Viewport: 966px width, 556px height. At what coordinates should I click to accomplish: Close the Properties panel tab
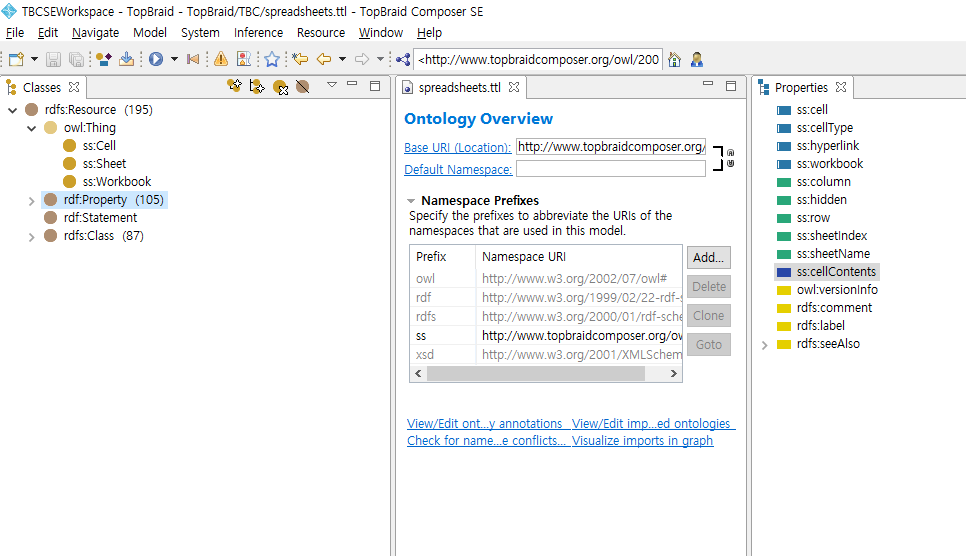pyautogui.click(x=841, y=88)
